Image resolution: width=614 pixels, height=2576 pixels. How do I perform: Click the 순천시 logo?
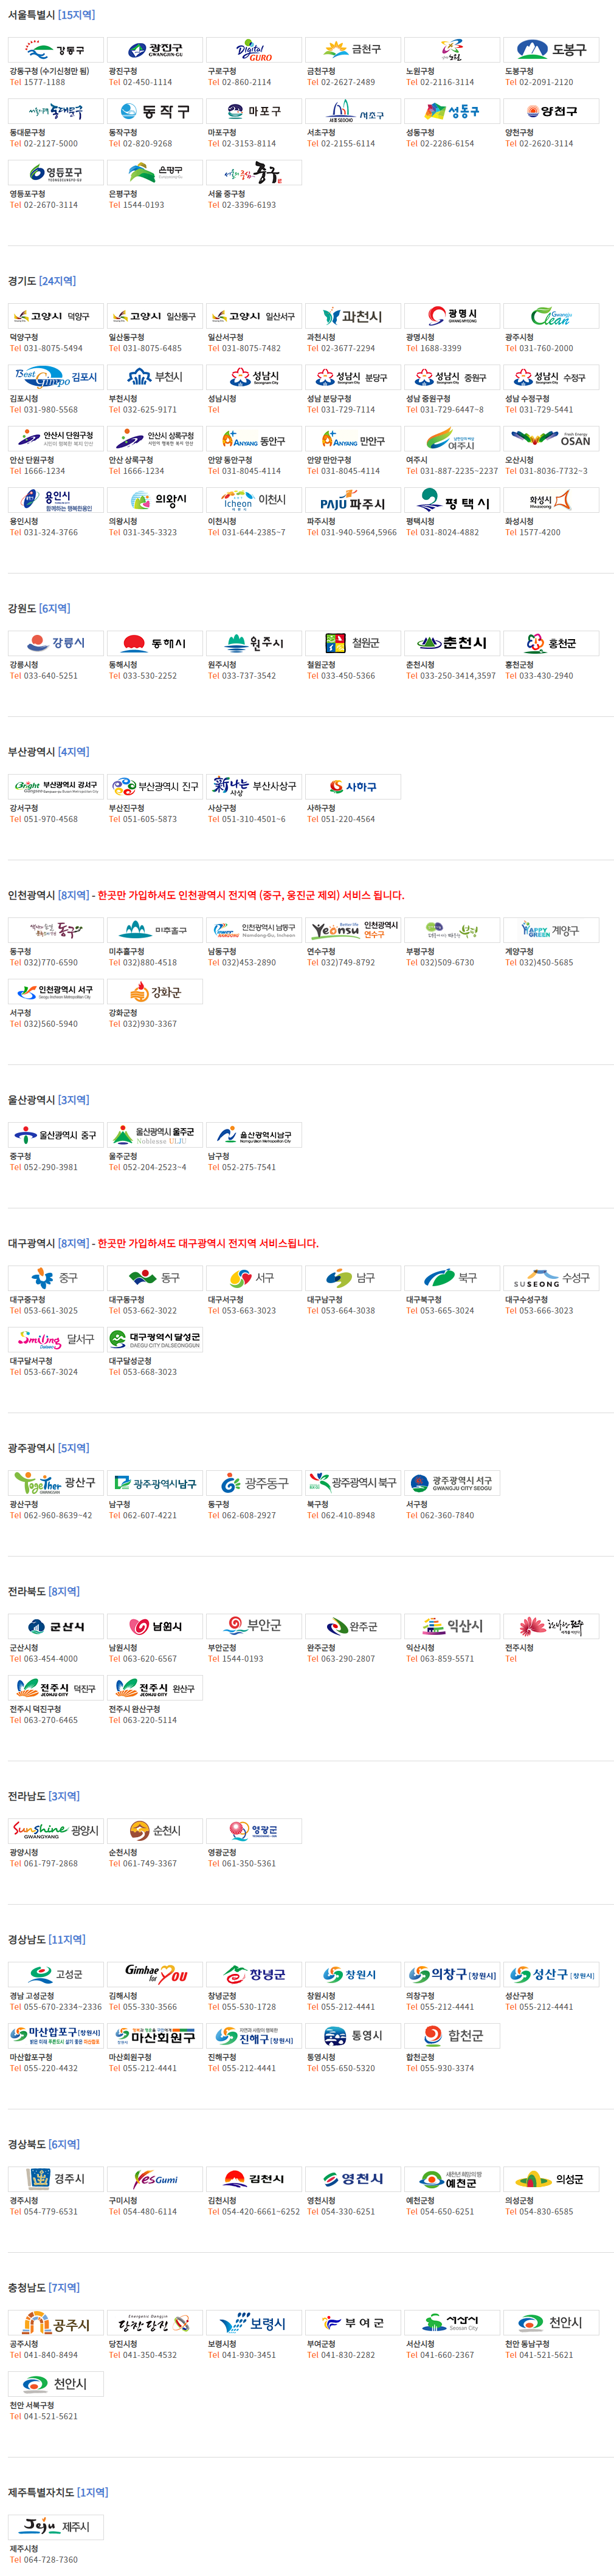tap(155, 1831)
